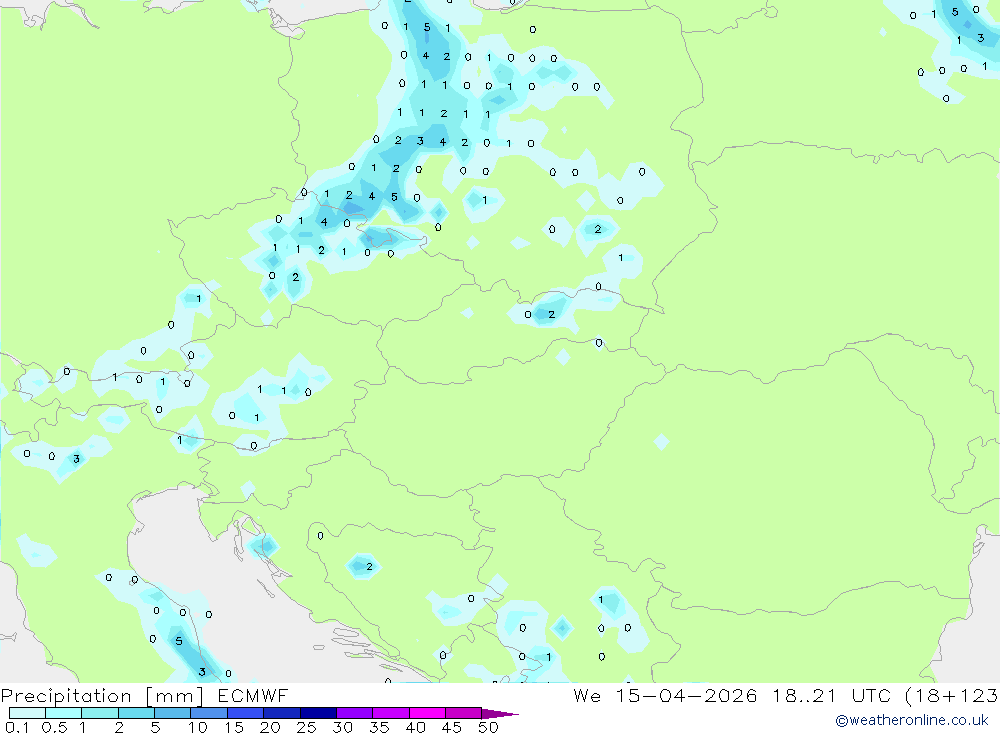Click the date '15-04-2026' in the footer
Image resolution: width=1000 pixels, height=733 pixels.
[x=687, y=695]
